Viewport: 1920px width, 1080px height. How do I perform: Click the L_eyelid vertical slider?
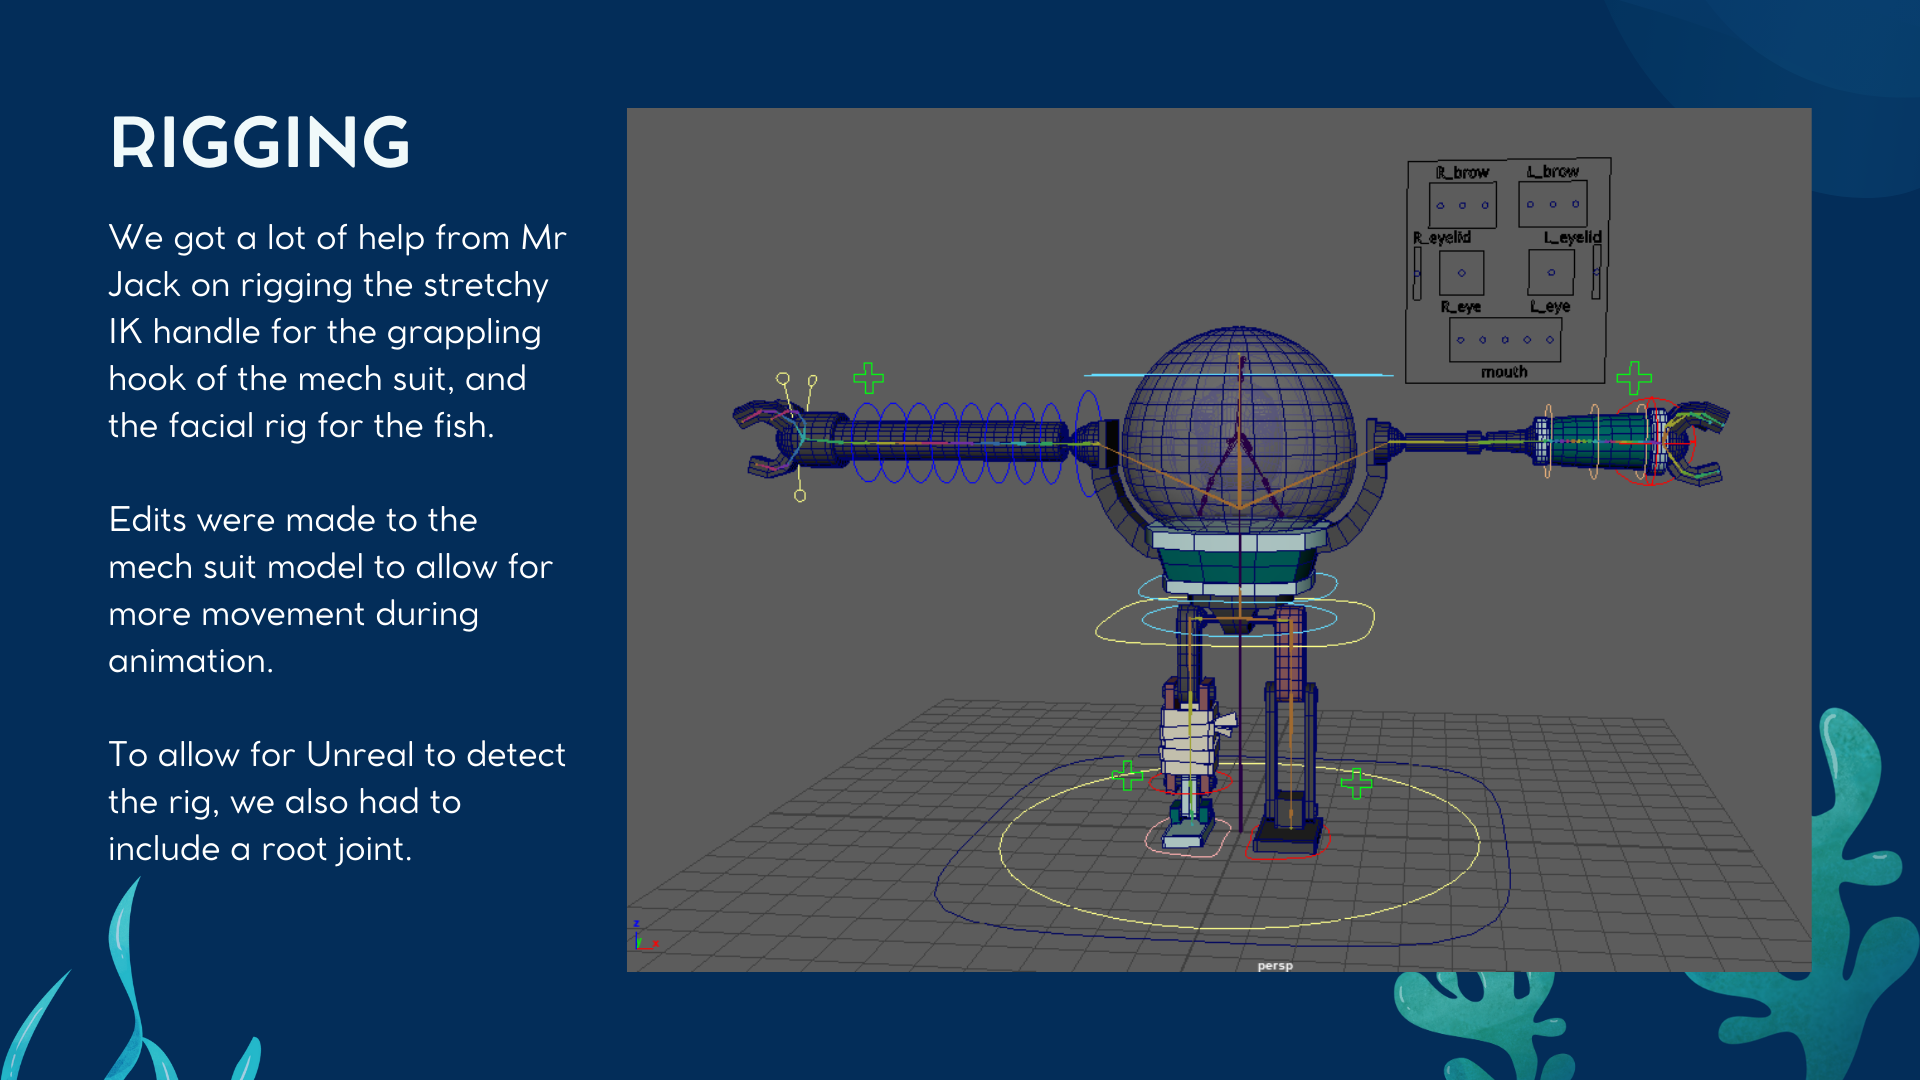tap(1596, 273)
